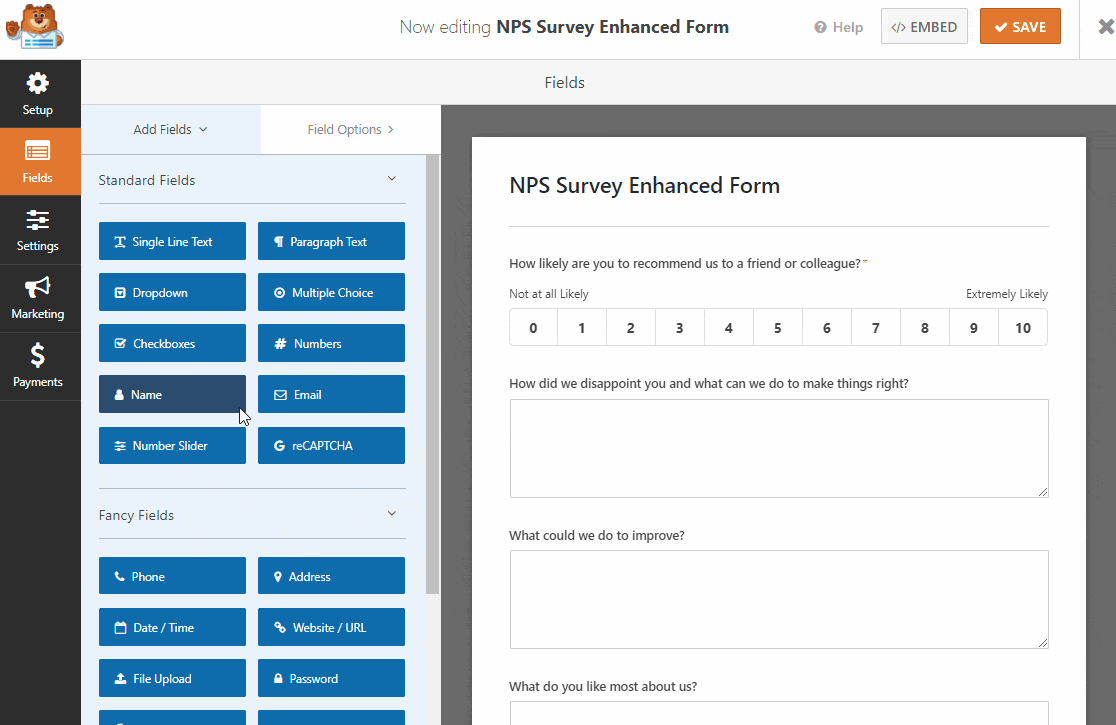
Task: Click the 'How likely are you to recommend' question
Action: coord(685,263)
